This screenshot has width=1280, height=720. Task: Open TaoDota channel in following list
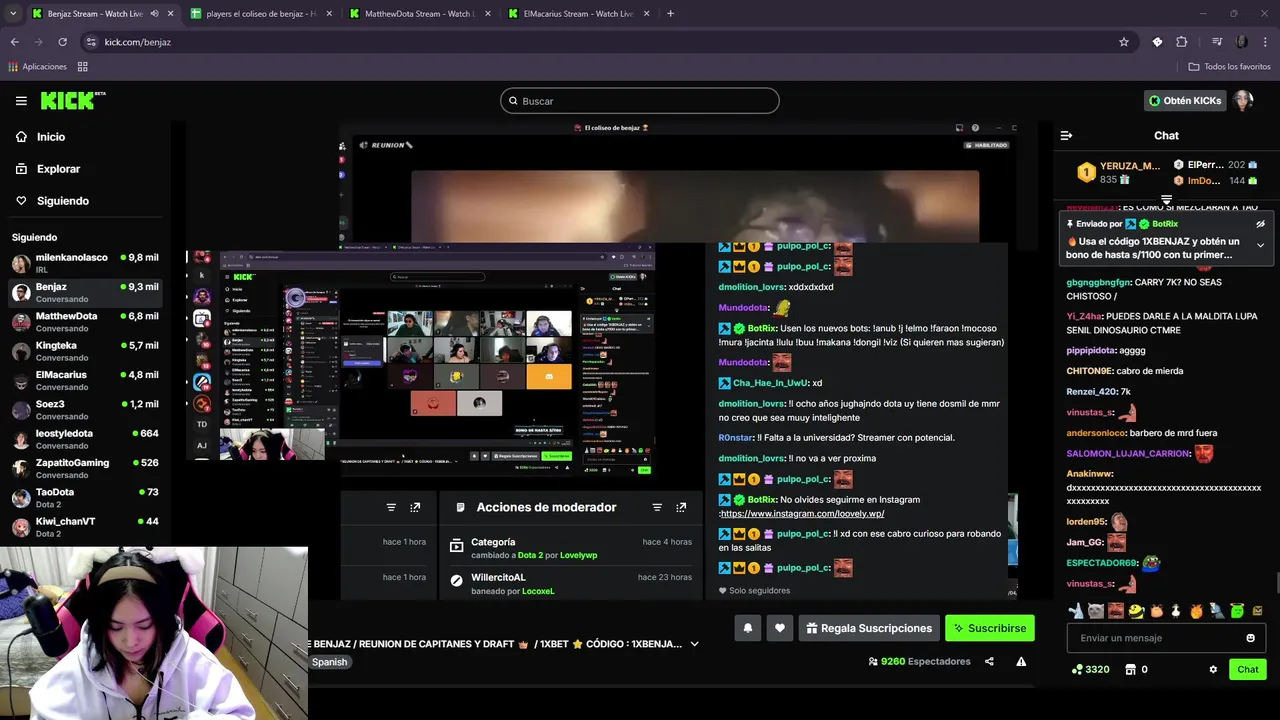point(85,498)
